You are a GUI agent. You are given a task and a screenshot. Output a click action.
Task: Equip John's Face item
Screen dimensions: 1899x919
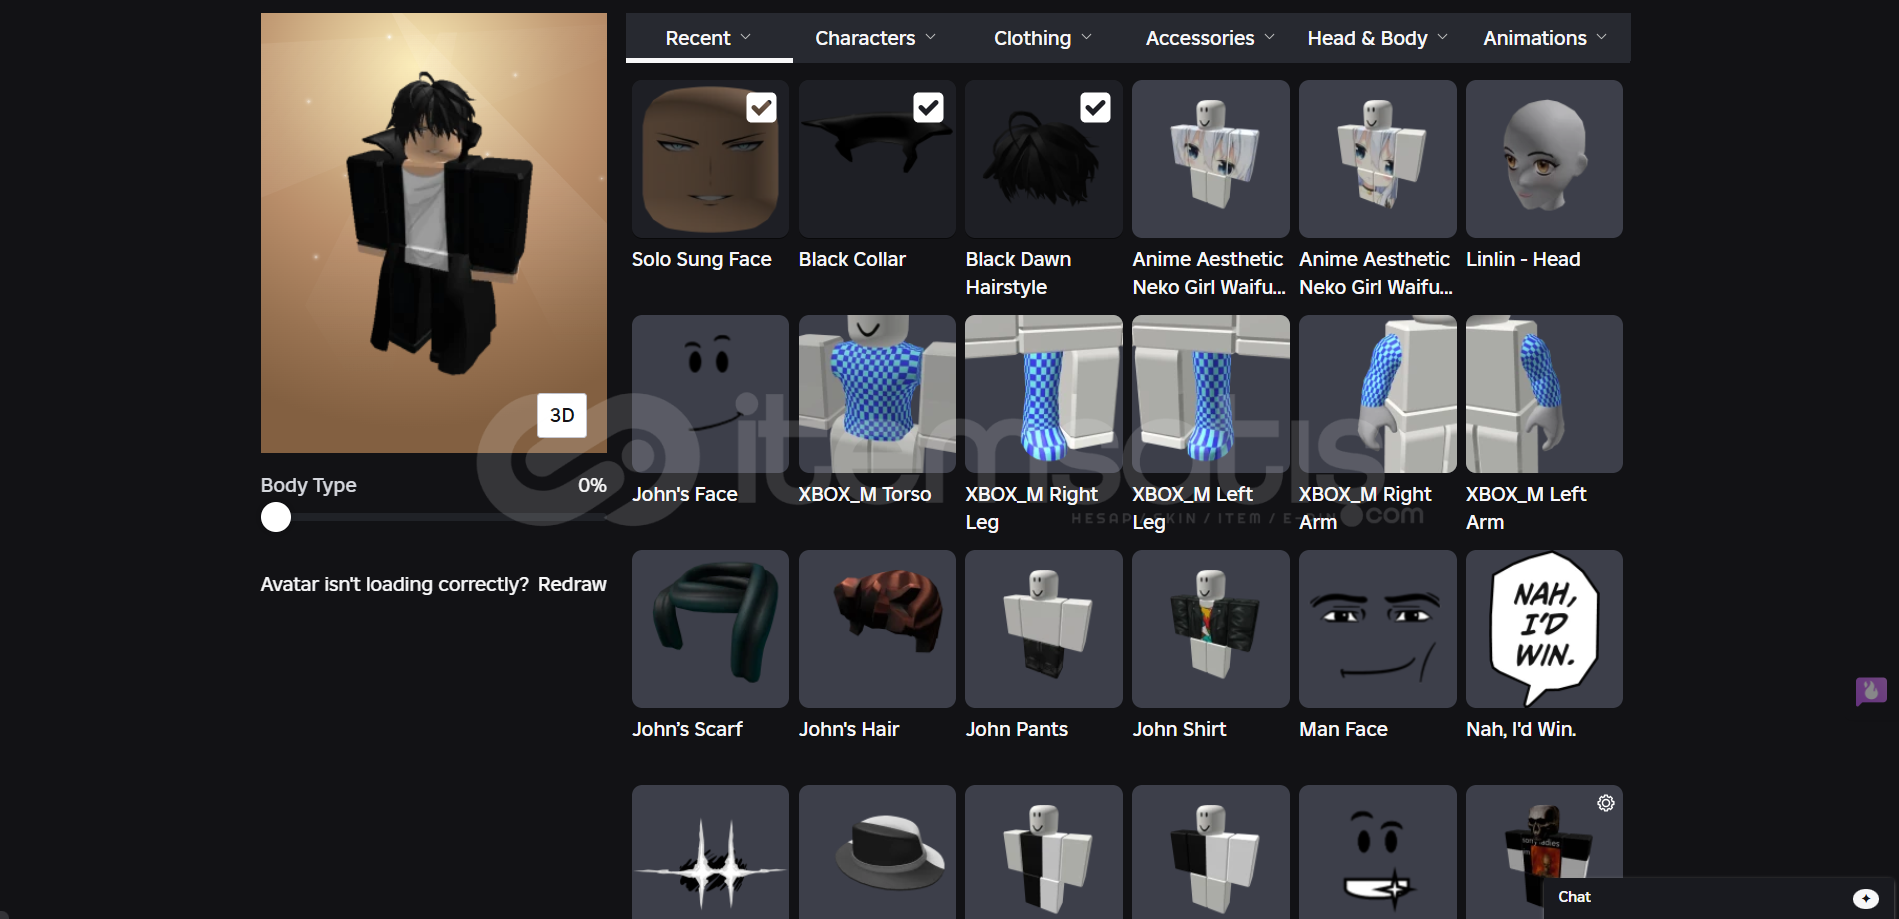click(x=710, y=394)
